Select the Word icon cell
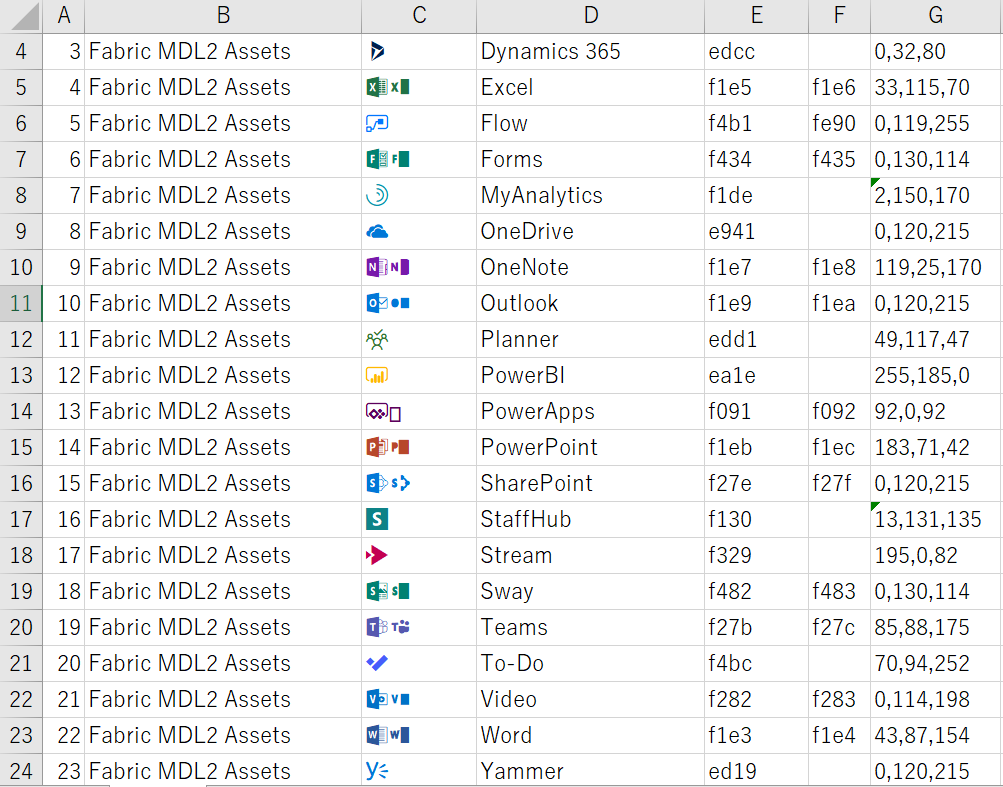This screenshot has width=1003, height=787. pyautogui.click(x=419, y=735)
